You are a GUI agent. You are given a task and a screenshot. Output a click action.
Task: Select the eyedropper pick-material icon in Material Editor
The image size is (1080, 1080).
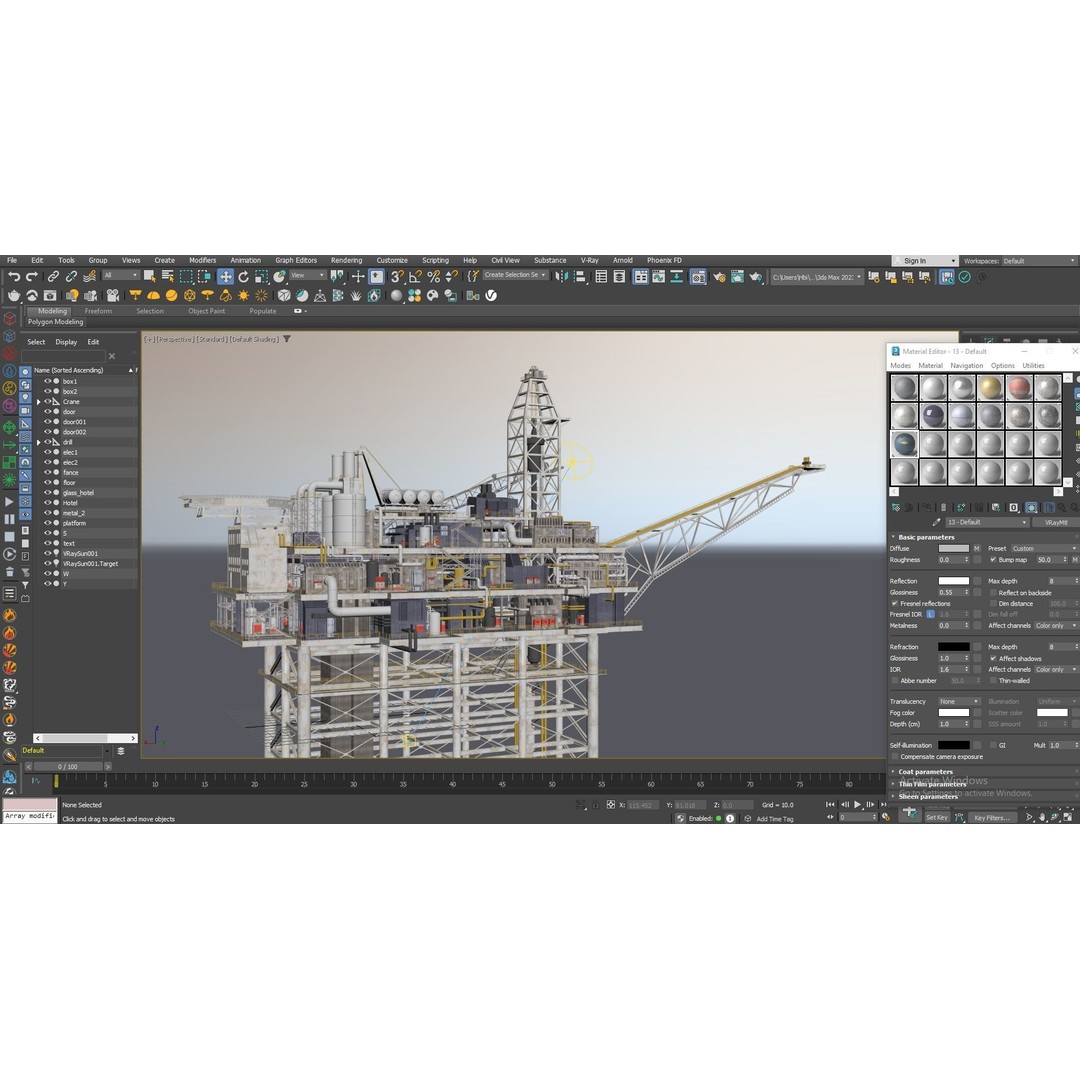pos(936,522)
